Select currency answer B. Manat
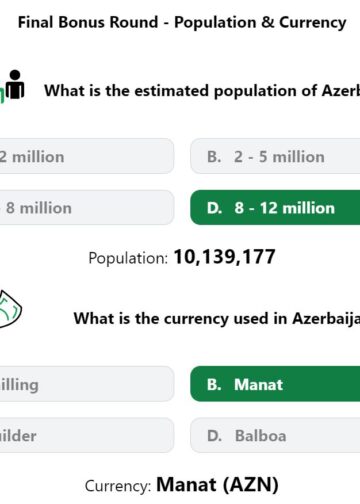 pos(275,384)
